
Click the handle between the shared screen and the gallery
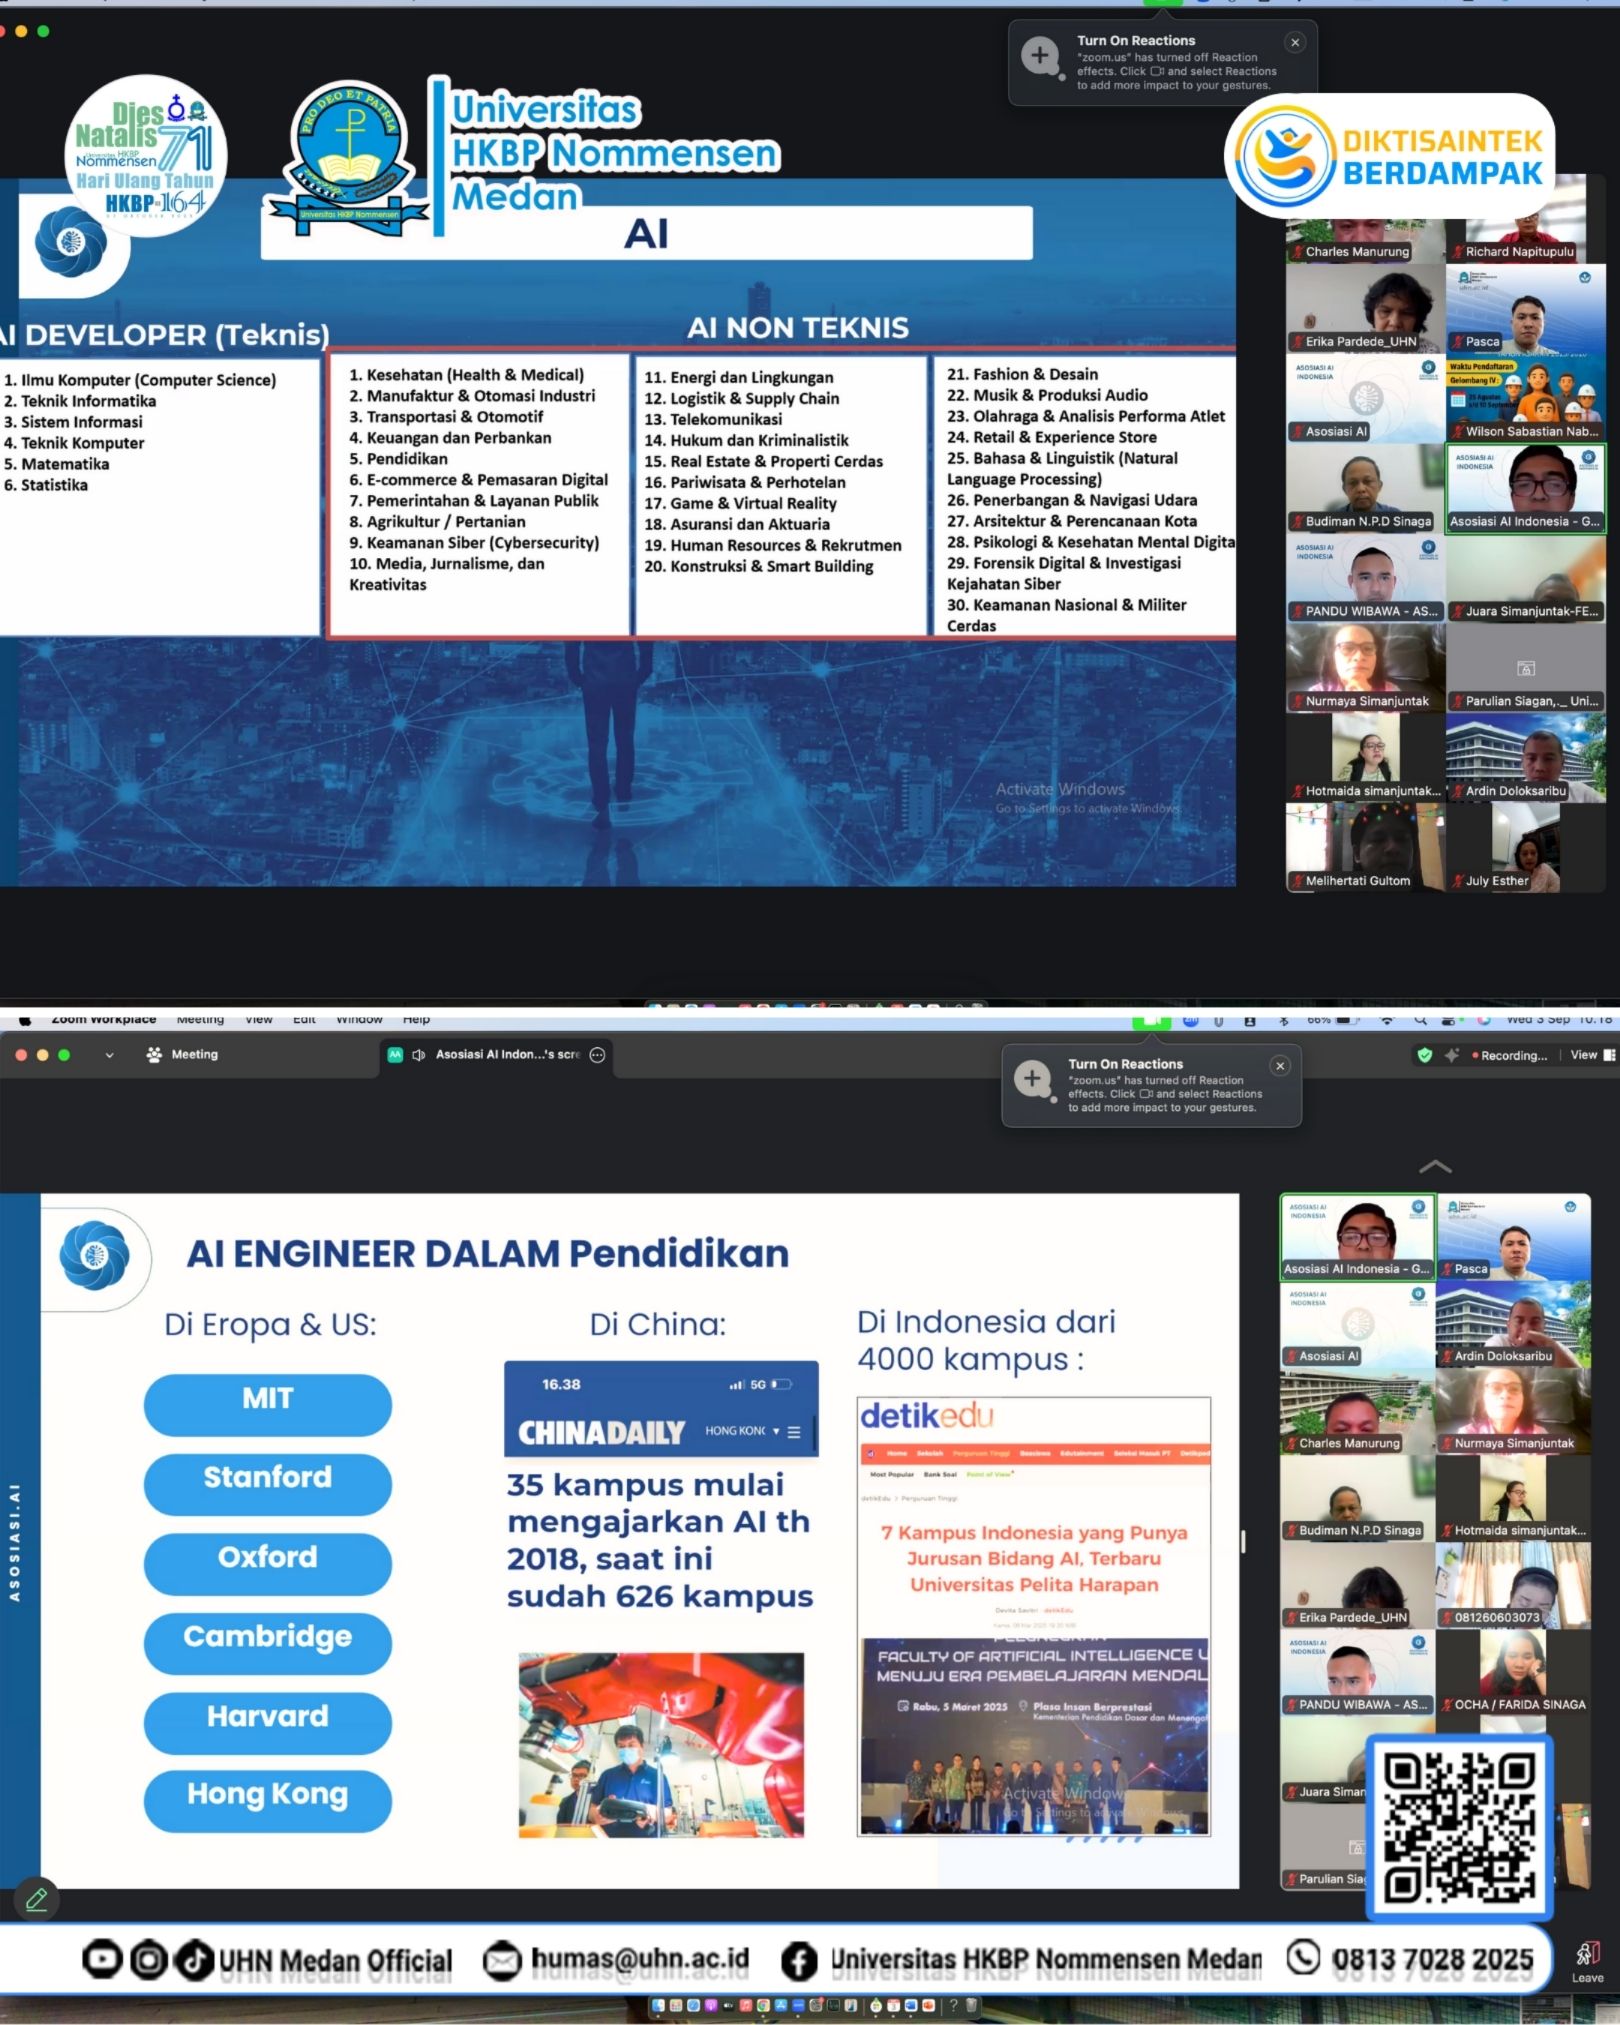tap(1243, 1541)
